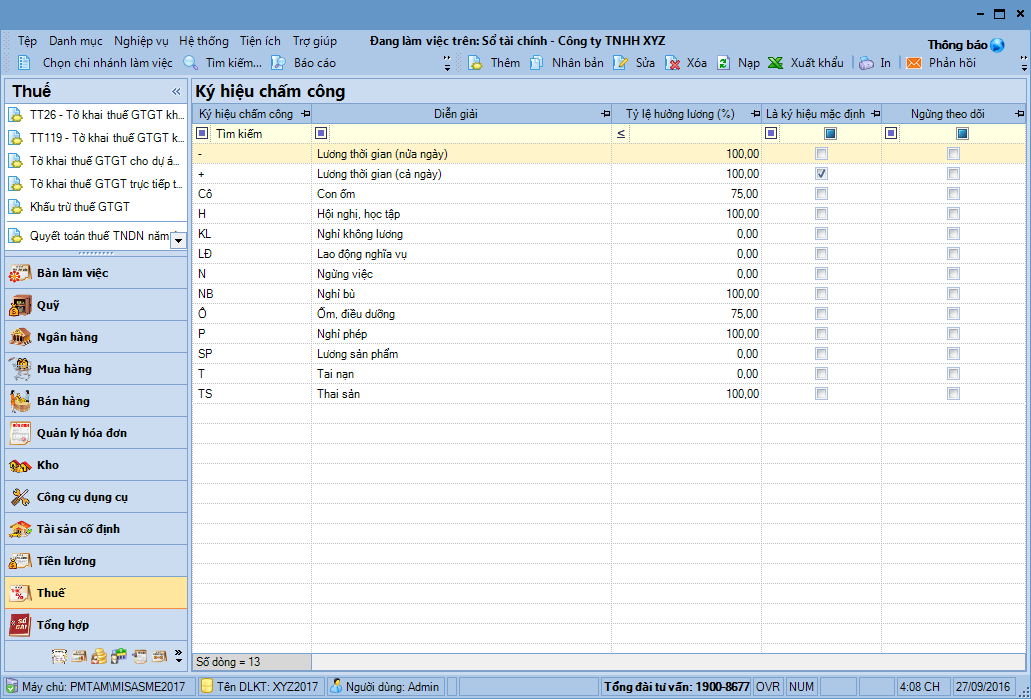The height and width of the screenshot is (700, 1031).
Task: Open filter operator dropdown for Diễn giải column
Action: point(321,134)
